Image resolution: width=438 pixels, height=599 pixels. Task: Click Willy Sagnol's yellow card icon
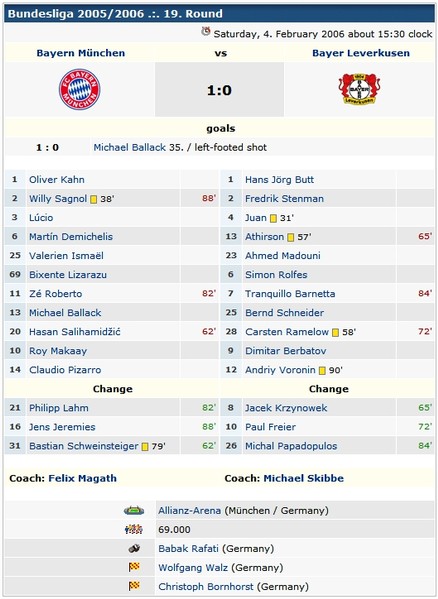[94, 199]
